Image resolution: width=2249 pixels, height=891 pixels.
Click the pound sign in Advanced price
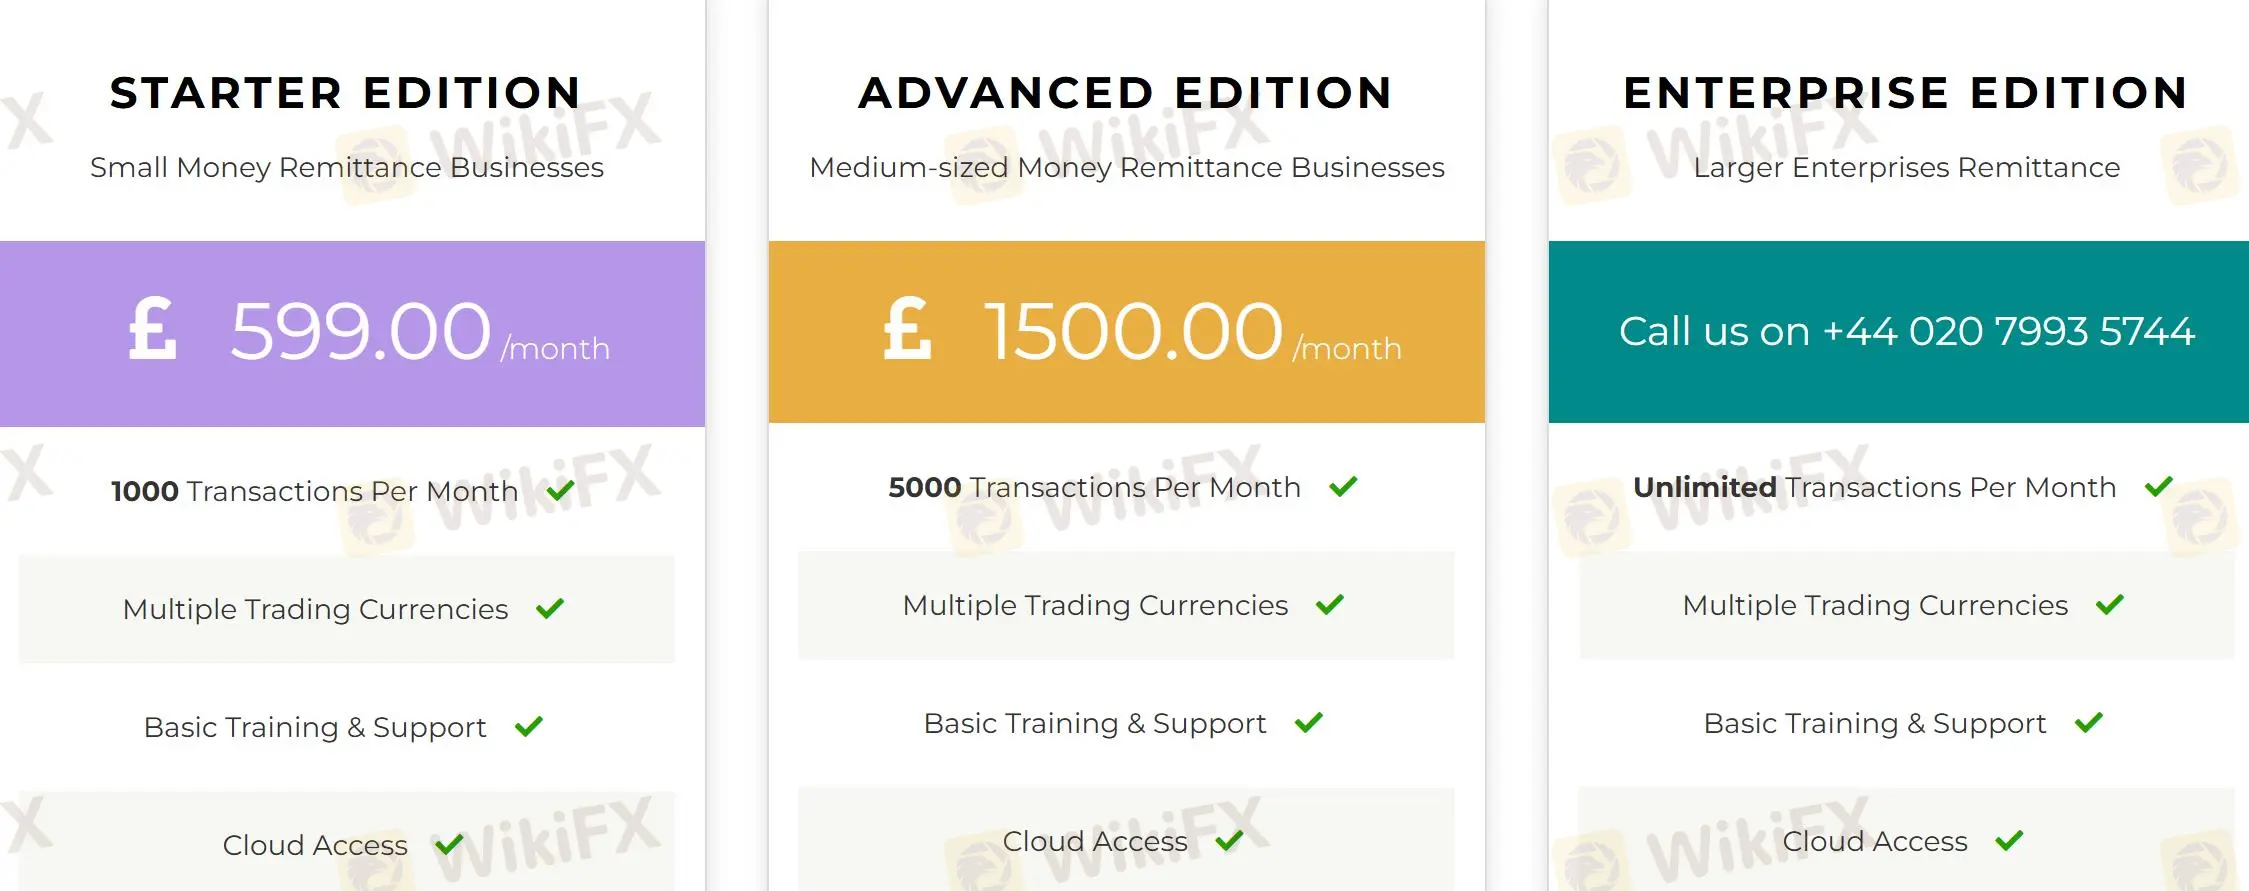[907, 330]
